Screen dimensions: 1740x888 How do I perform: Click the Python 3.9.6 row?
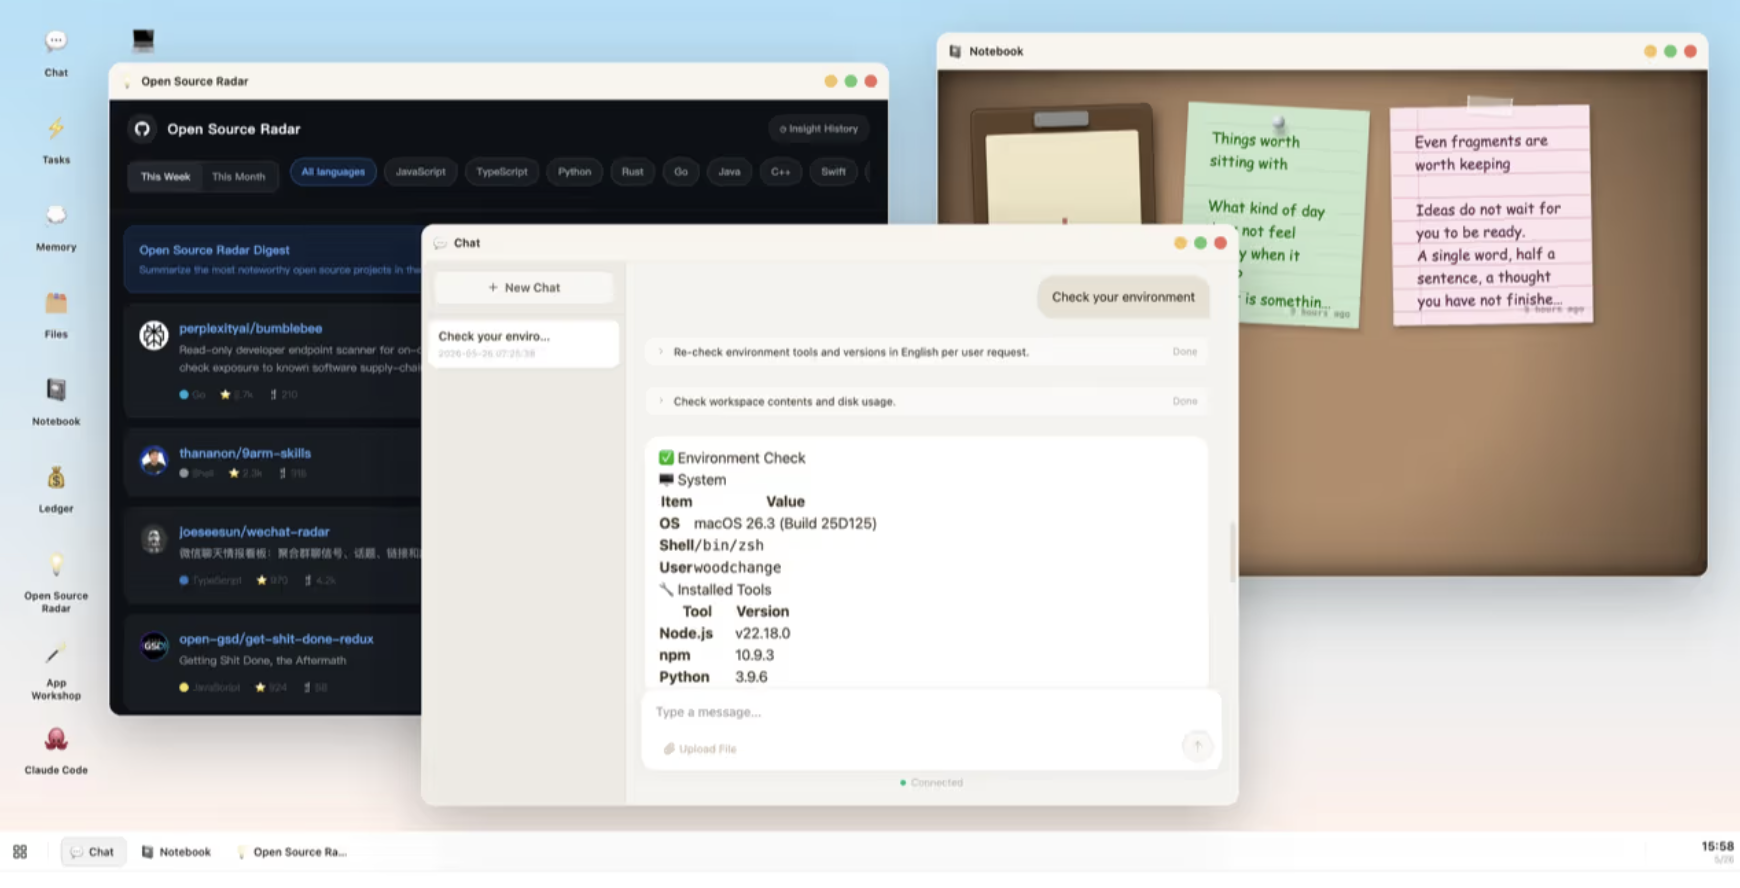pos(714,678)
